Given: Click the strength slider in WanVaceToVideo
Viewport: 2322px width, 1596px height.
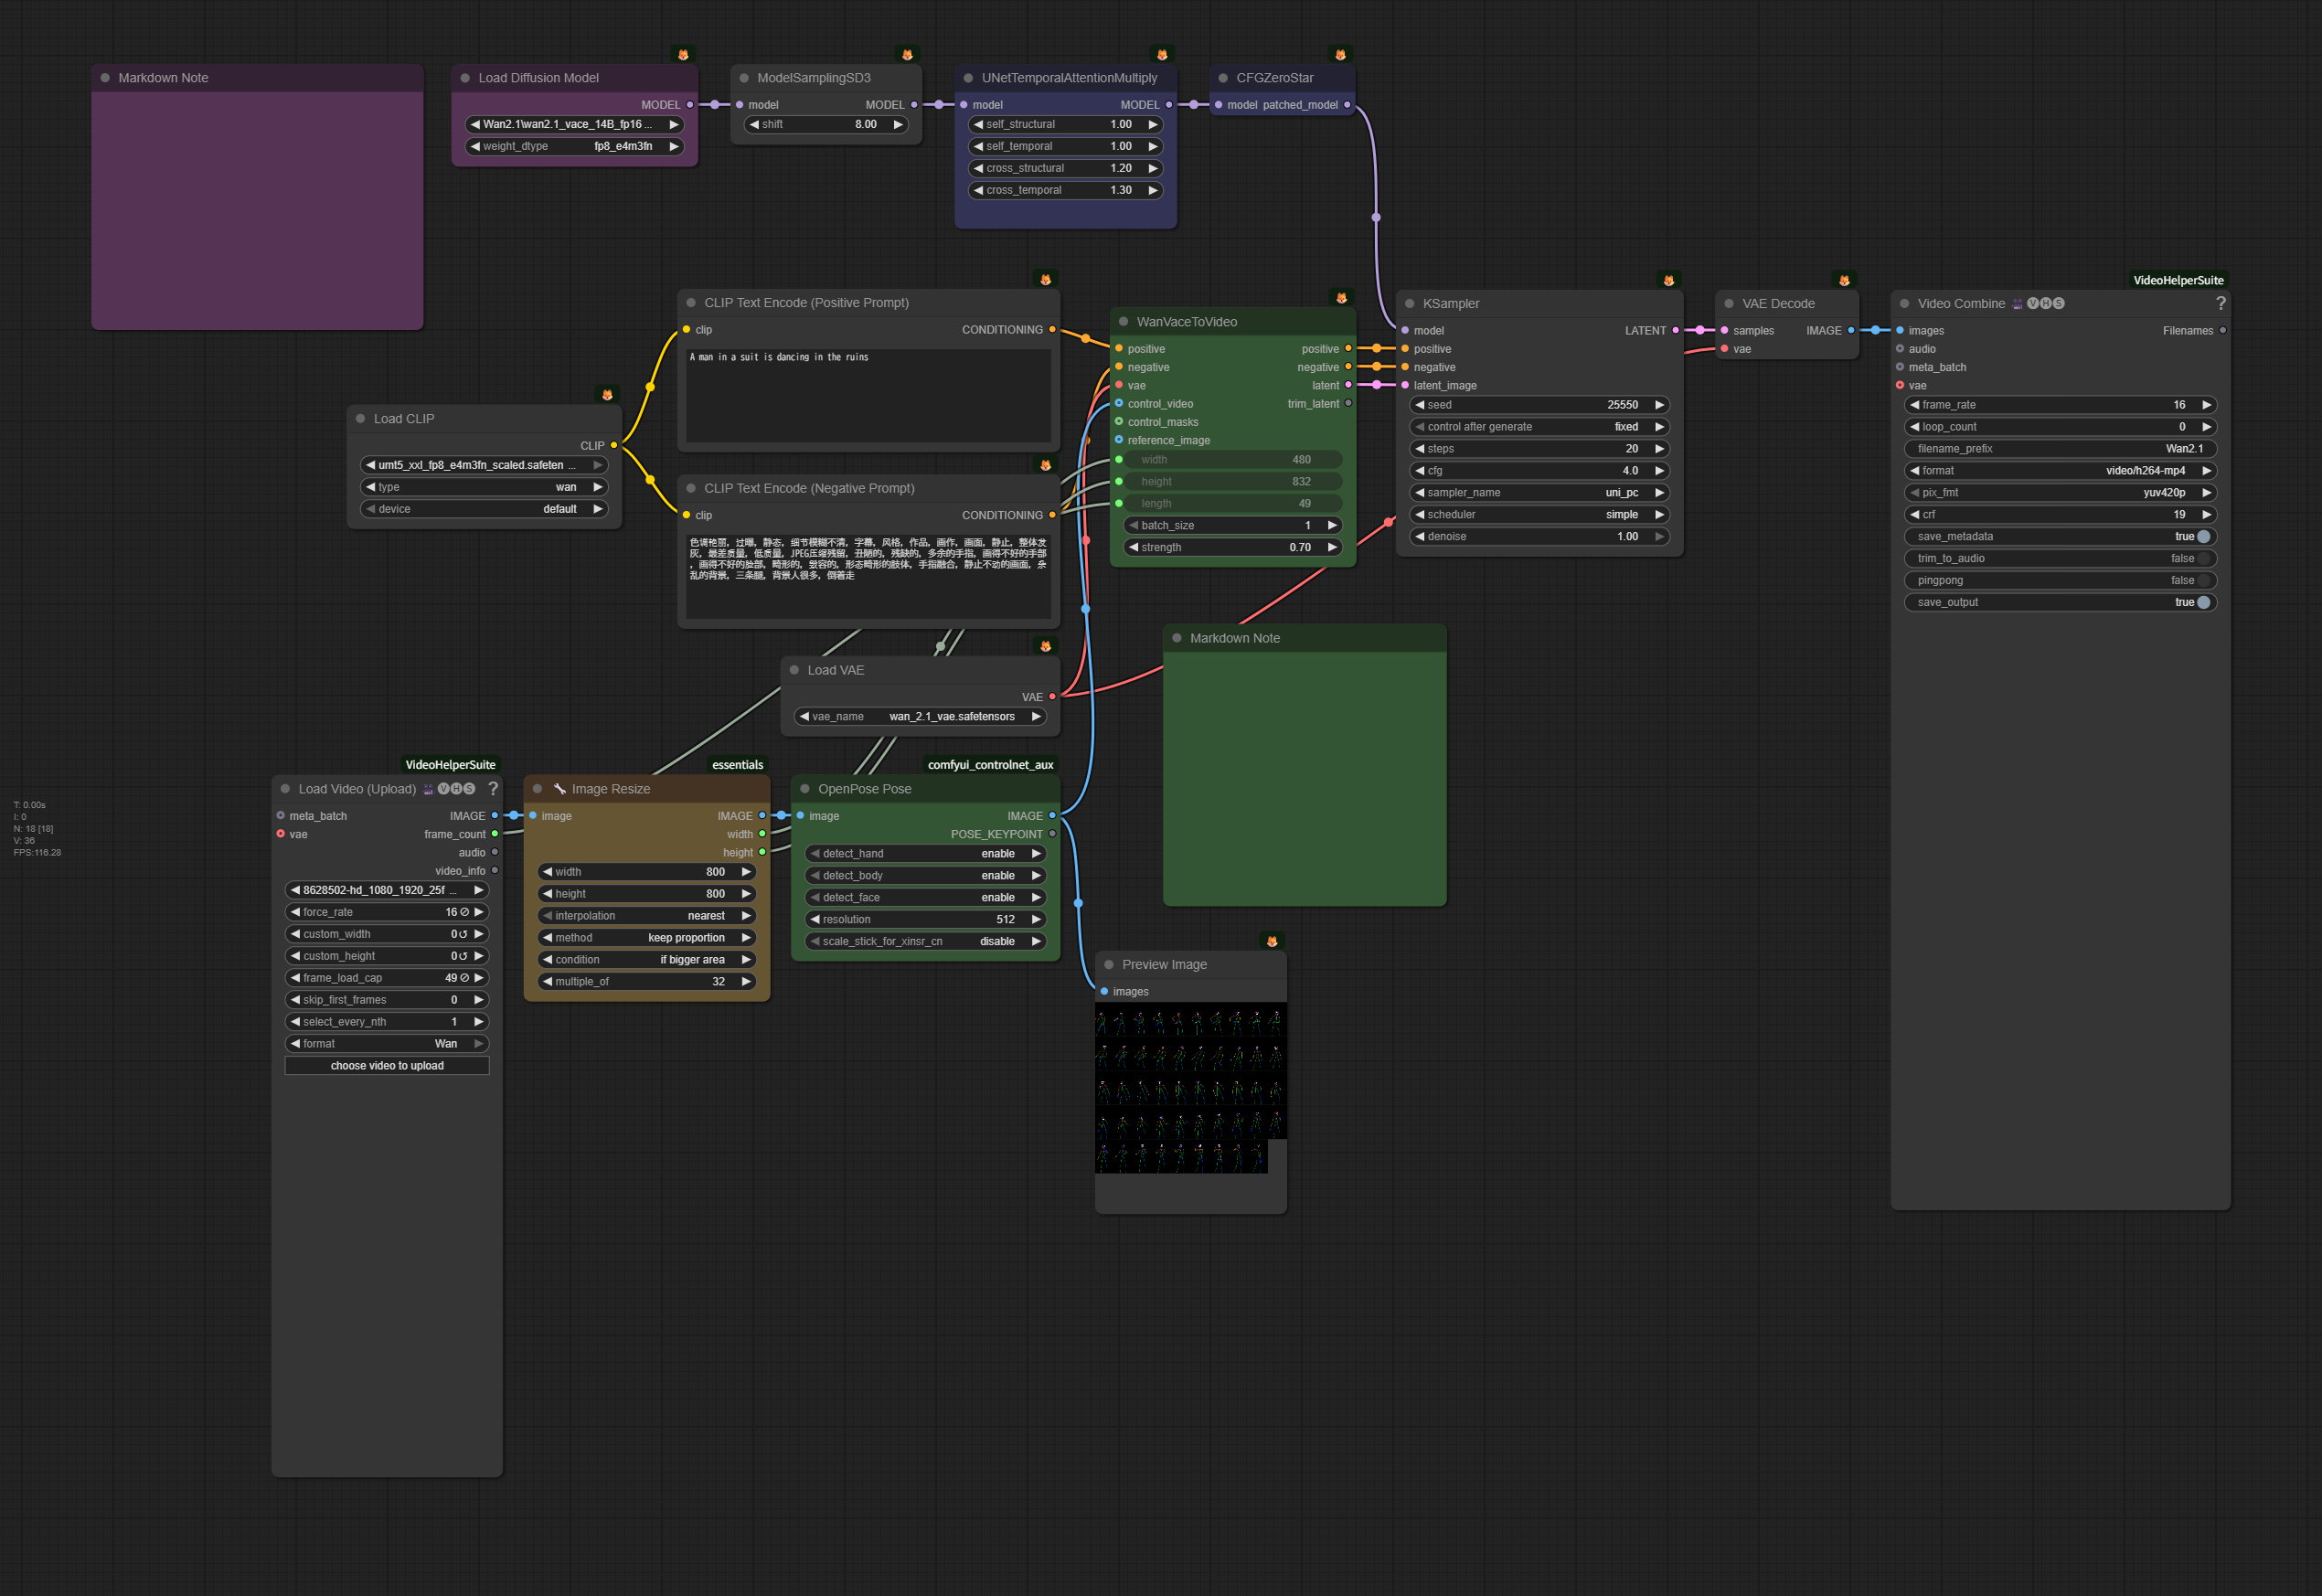Looking at the screenshot, I should coord(1232,548).
